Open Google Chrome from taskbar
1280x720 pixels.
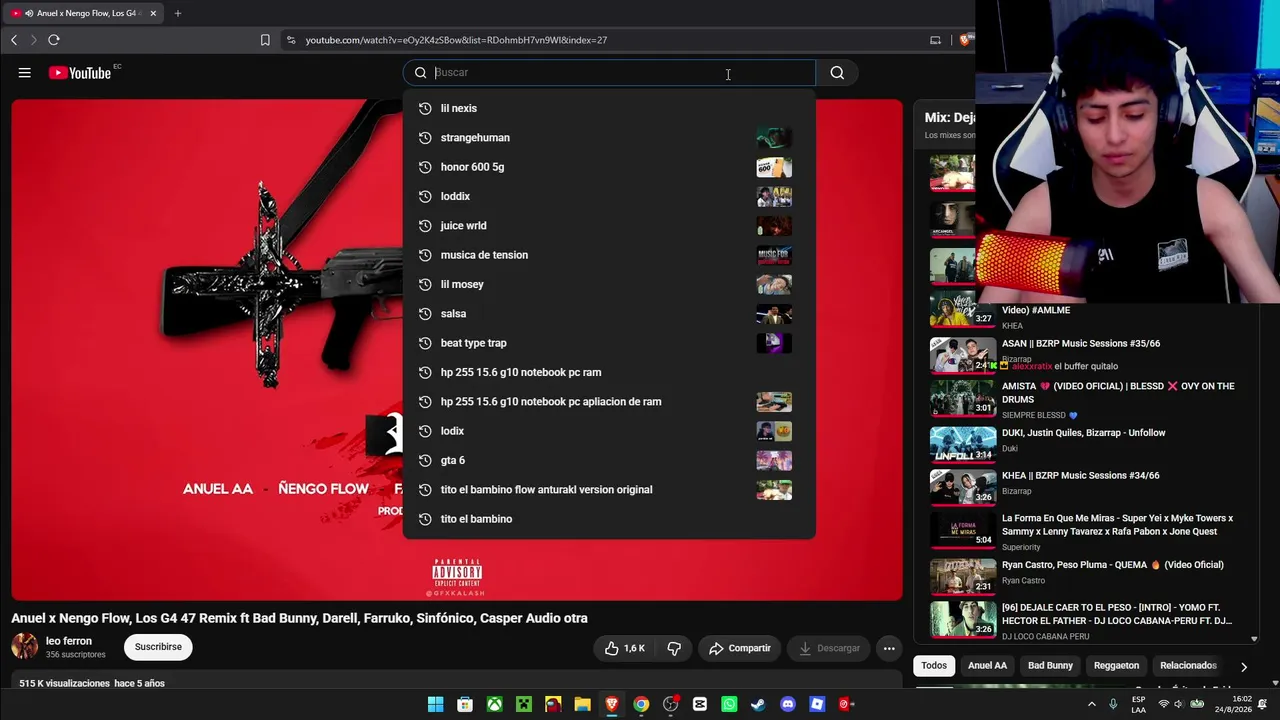click(x=641, y=704)
